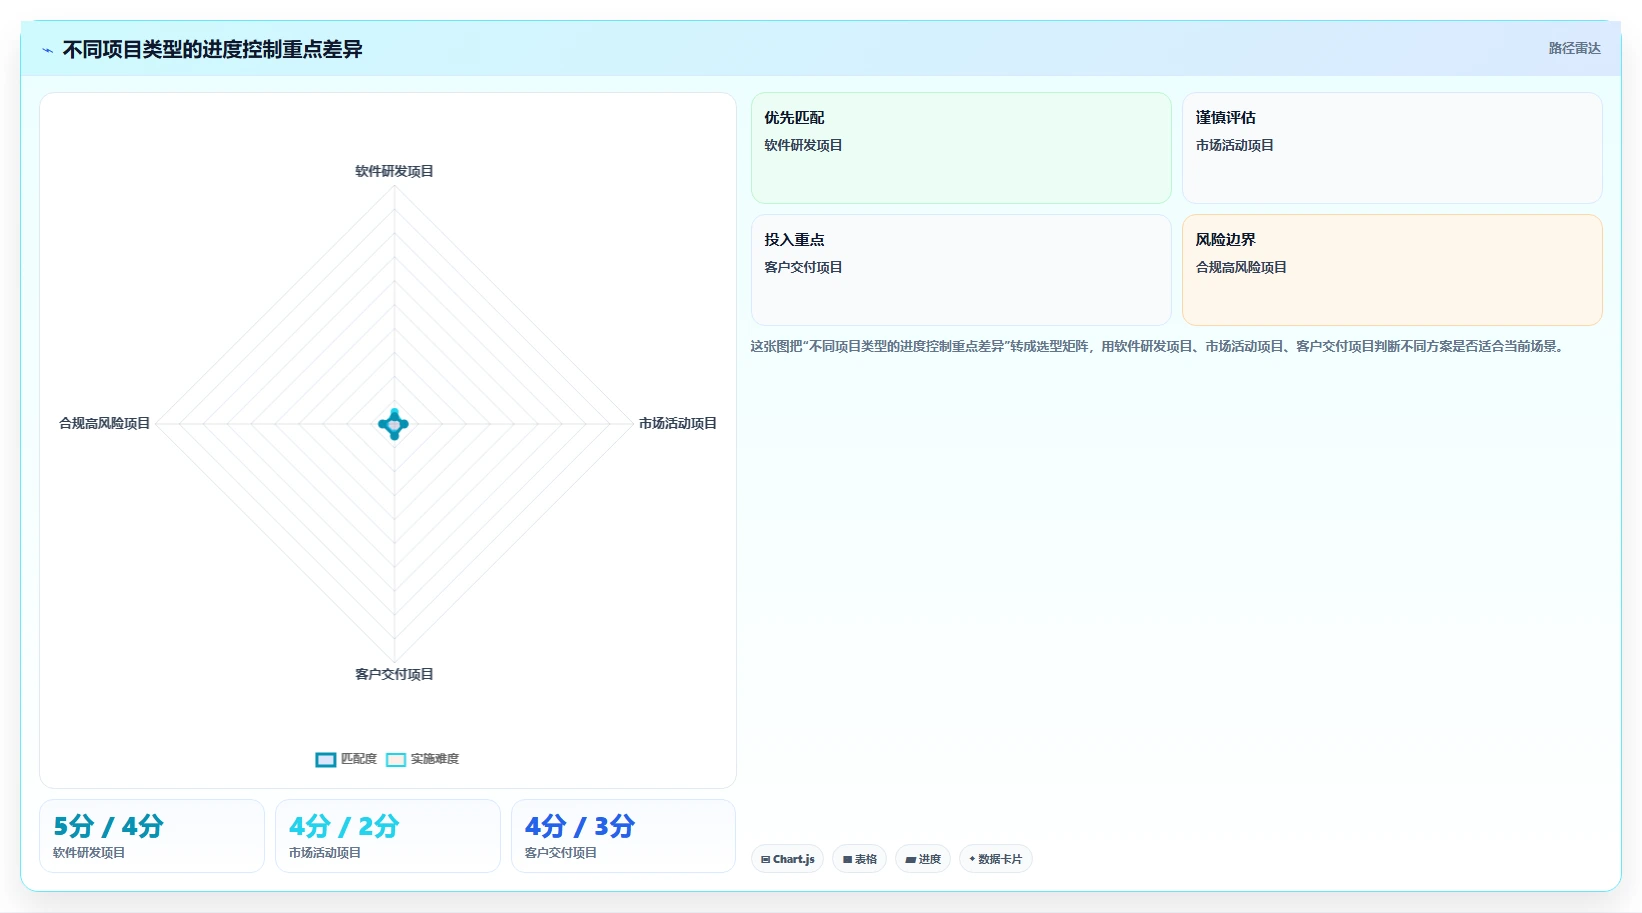Screen dimensions: 1642x913
Task: Click the 匹配度 legend color box
Action: tap(326, 760)
